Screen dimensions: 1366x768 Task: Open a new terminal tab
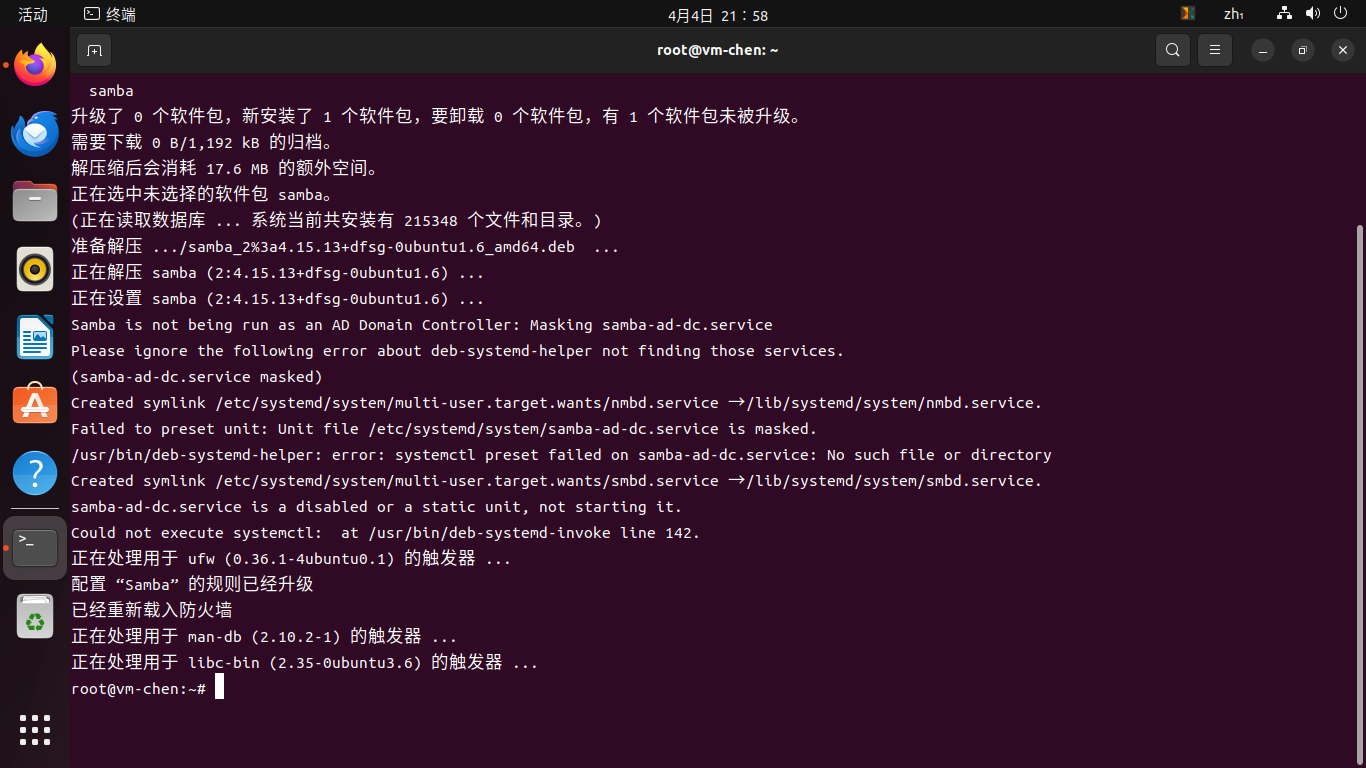(x=94, y=50)
